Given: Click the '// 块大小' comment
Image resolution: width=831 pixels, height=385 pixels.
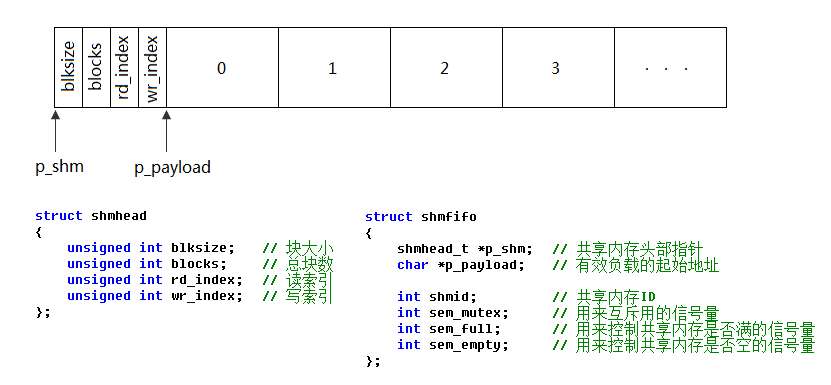Looking at the screenshot, I should (298, 248).
